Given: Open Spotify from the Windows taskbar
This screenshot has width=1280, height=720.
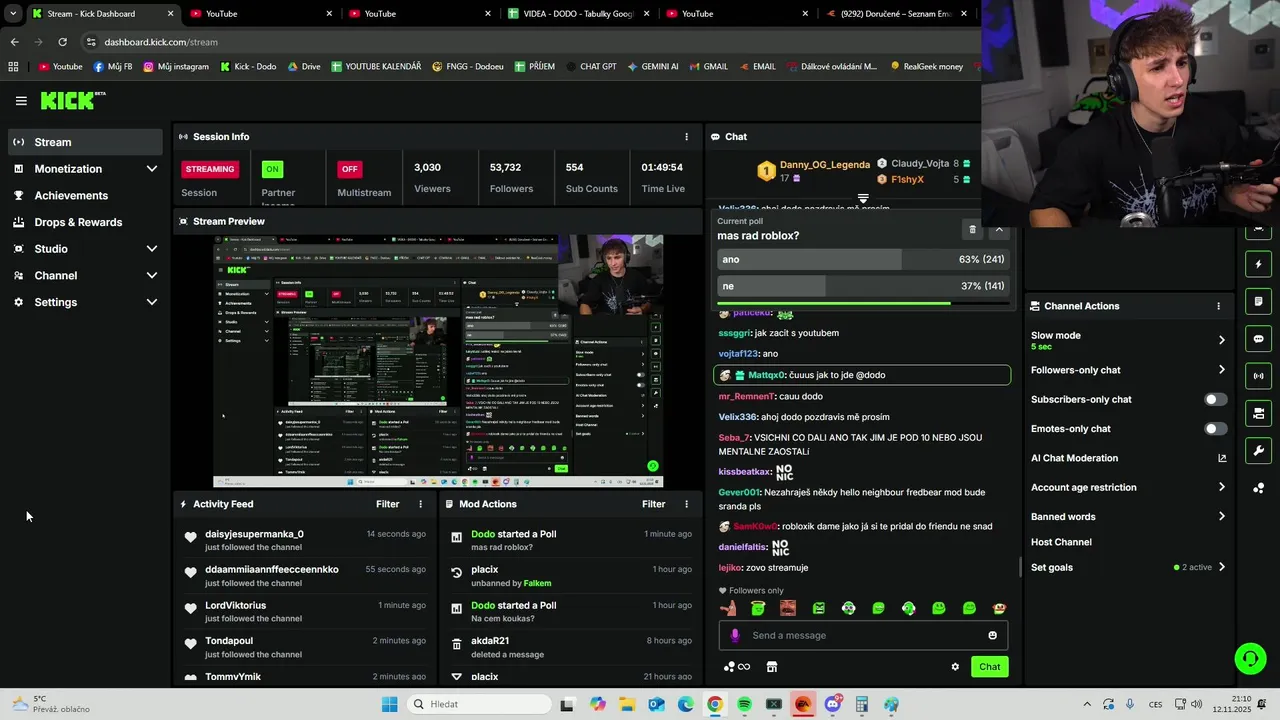Looking at the screenshot, I should pyautogui.click(x=744, y=705).
